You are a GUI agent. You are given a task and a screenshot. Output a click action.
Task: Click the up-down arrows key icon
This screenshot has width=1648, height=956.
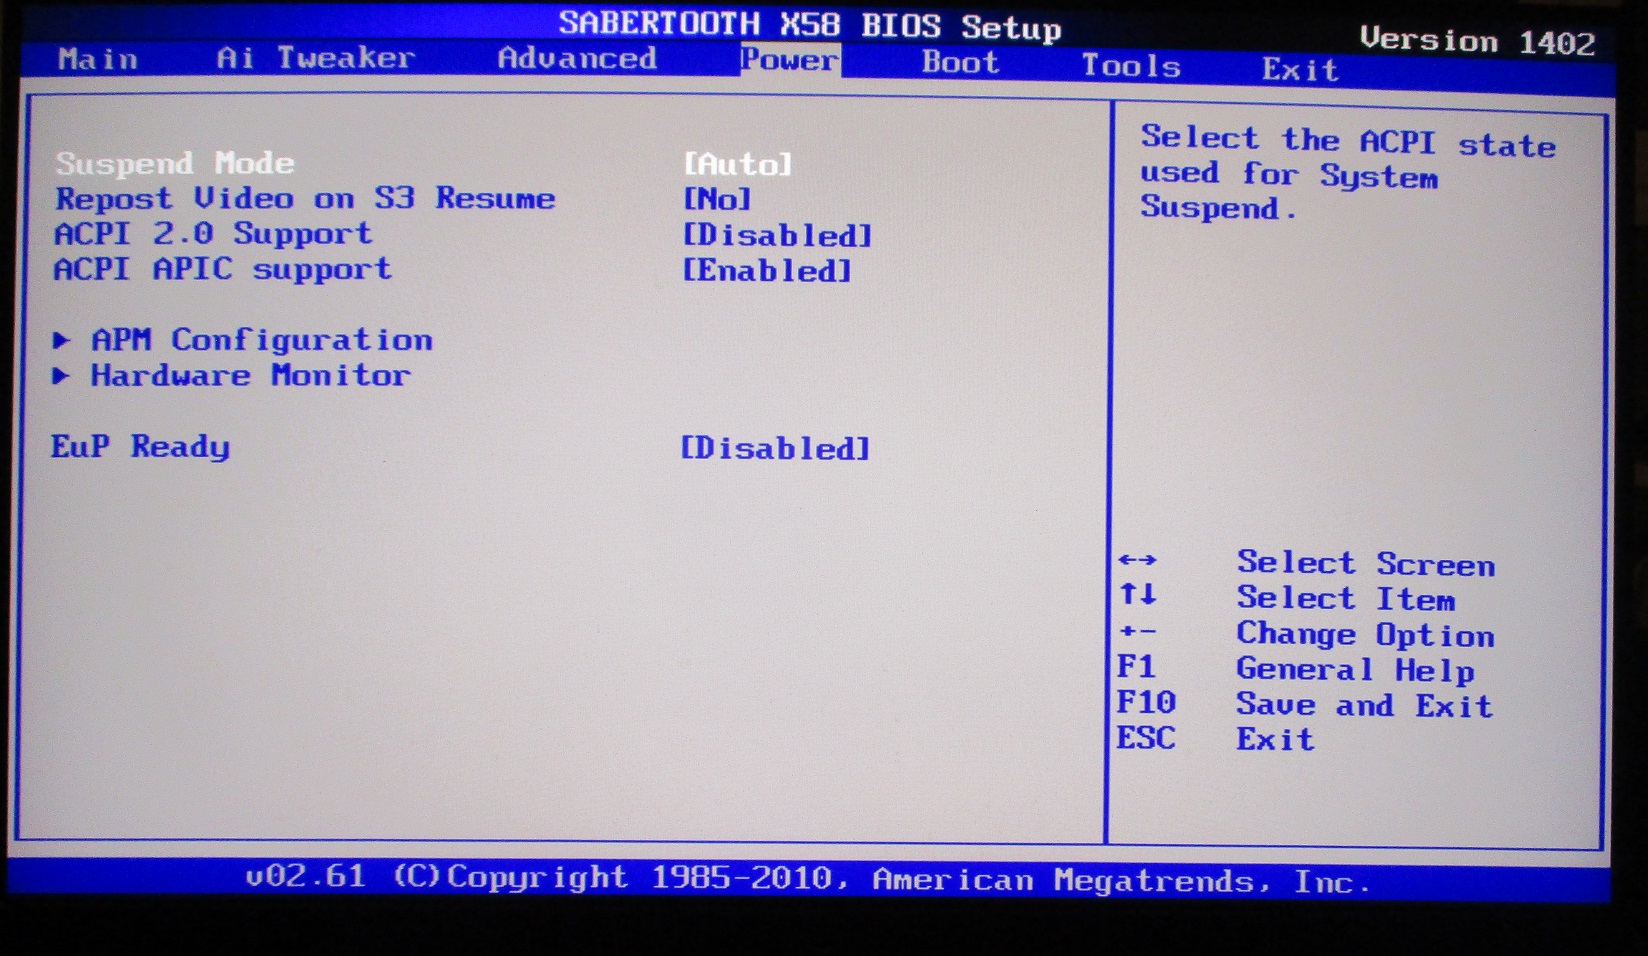1138,594
